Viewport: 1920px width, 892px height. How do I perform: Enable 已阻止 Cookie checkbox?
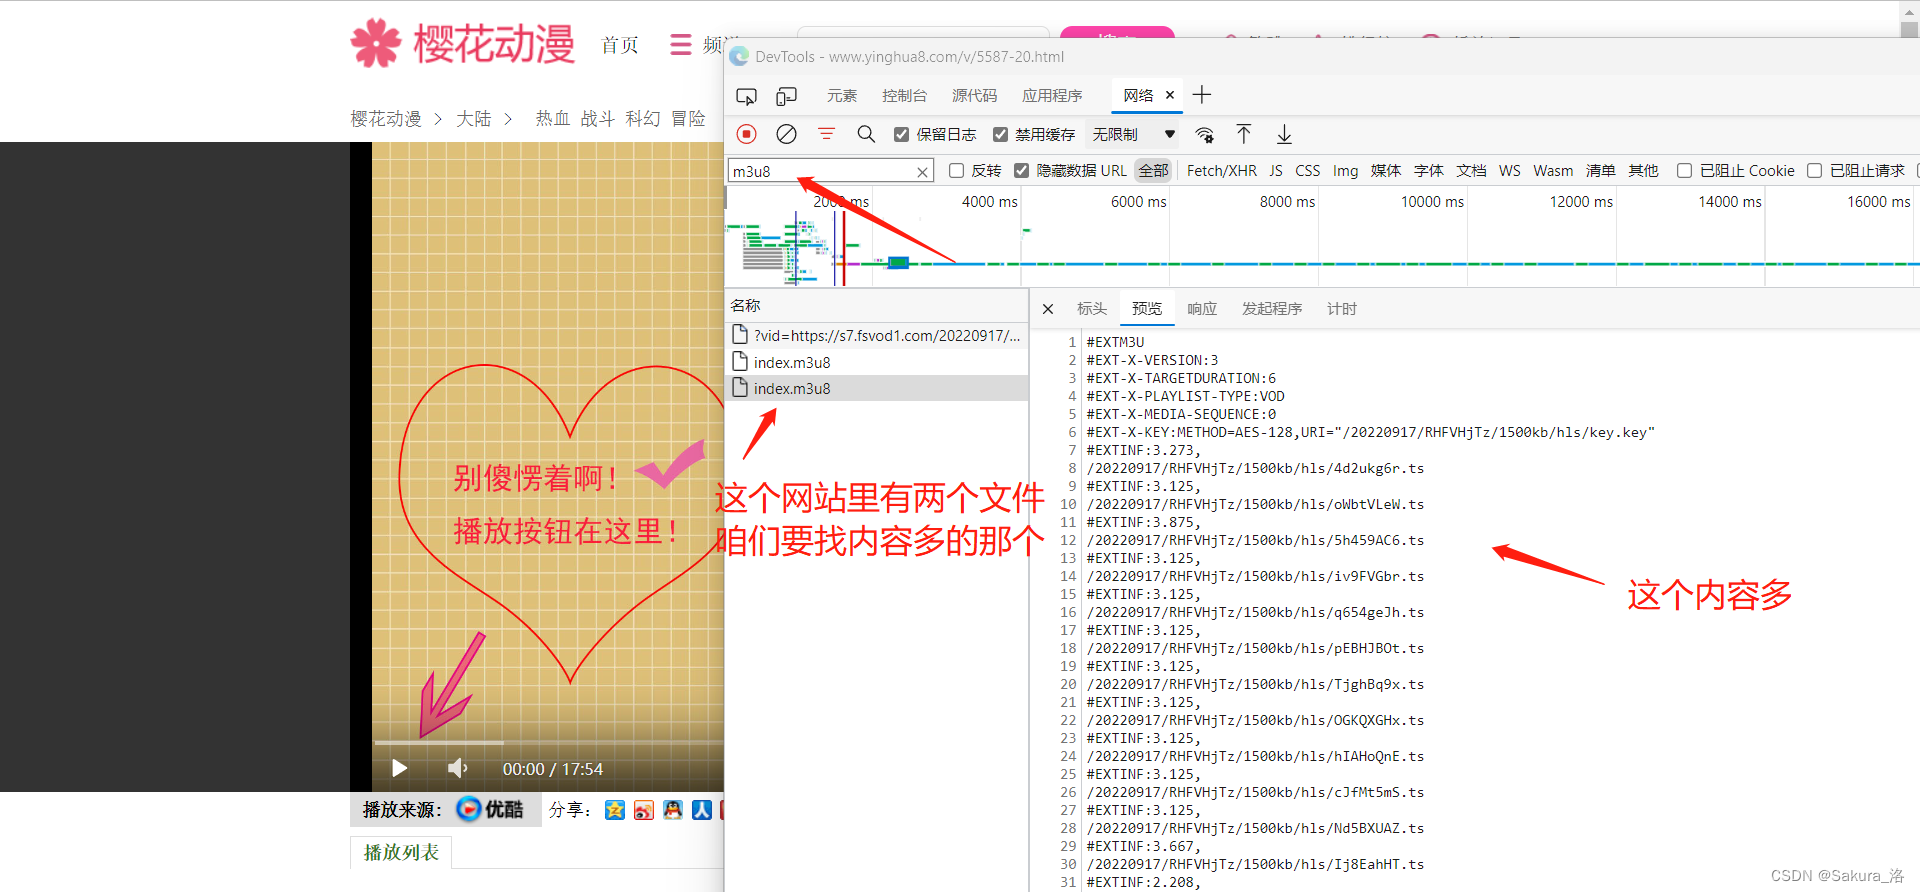[x=1684, y=171]
